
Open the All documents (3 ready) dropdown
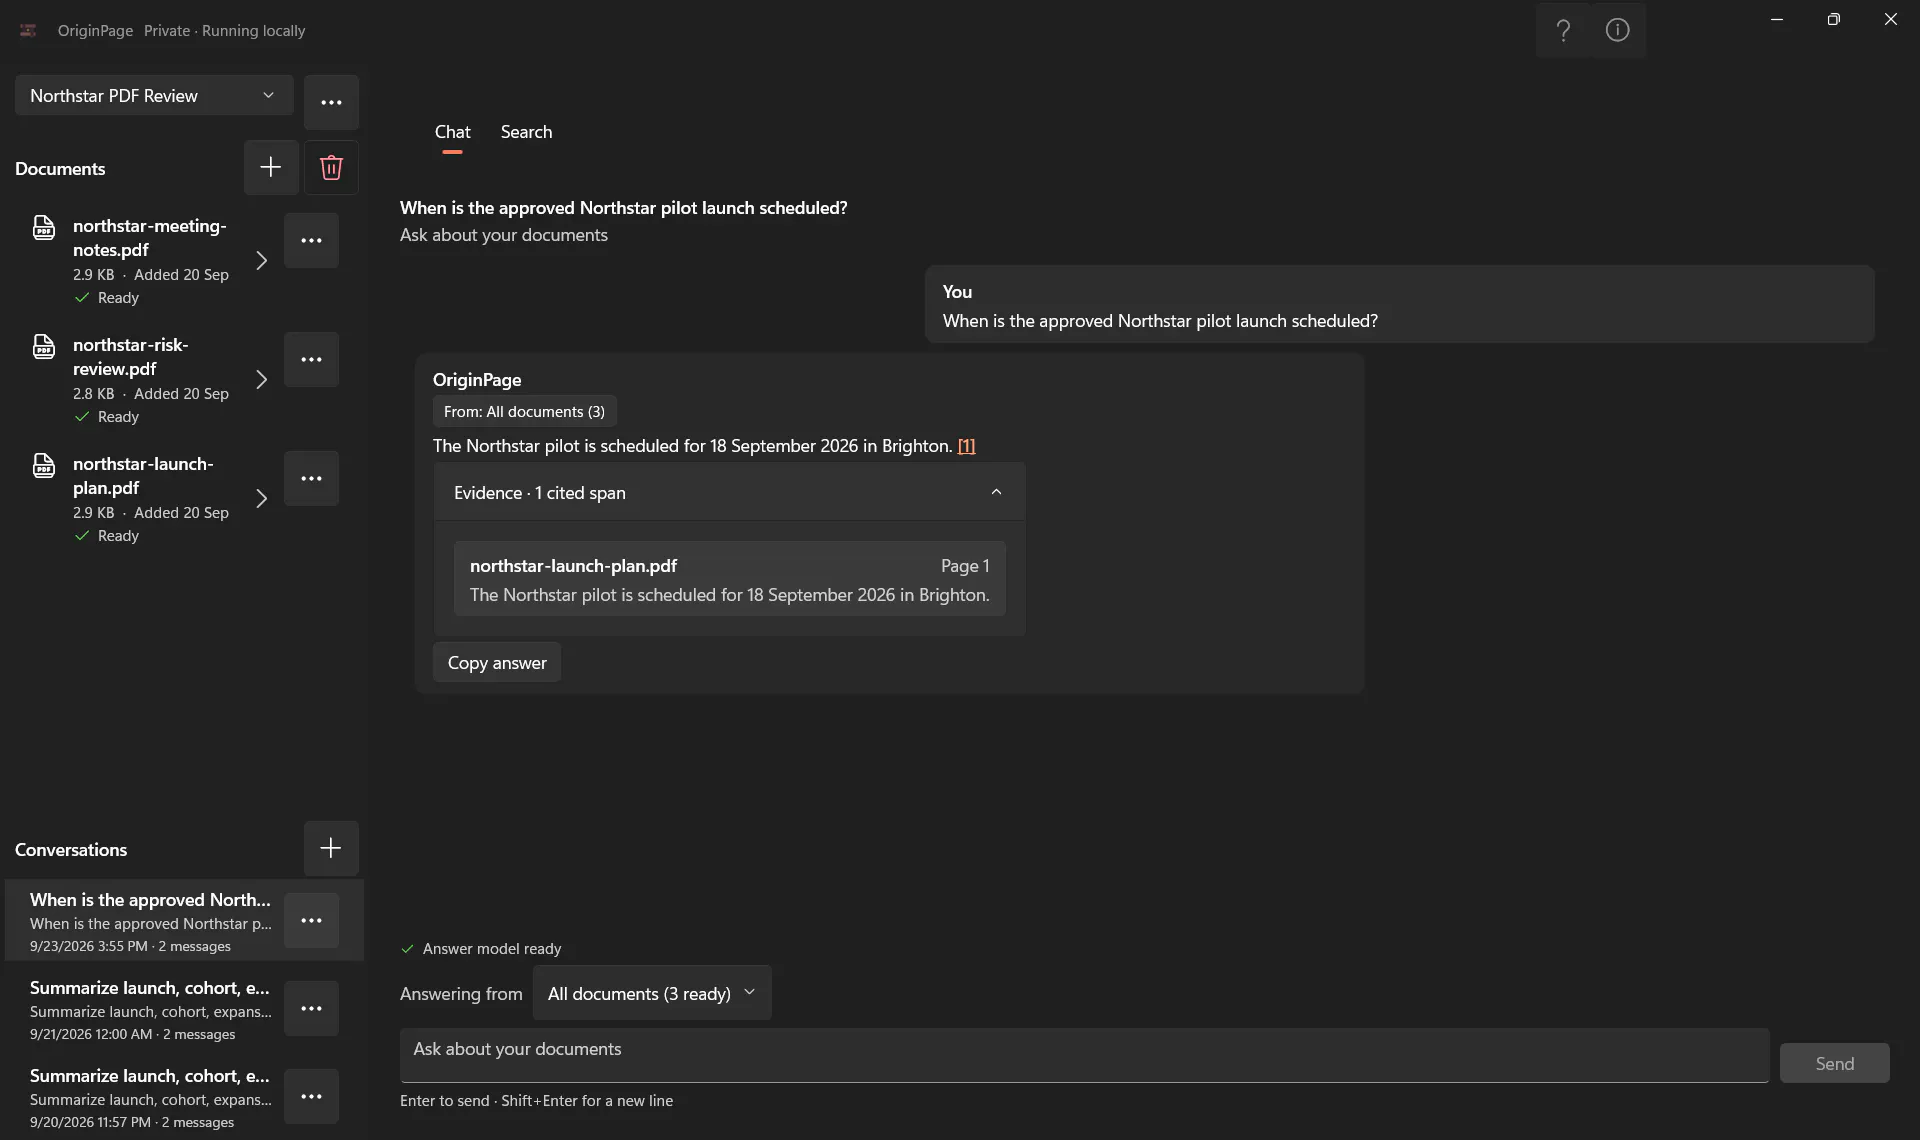click(652, 993)
